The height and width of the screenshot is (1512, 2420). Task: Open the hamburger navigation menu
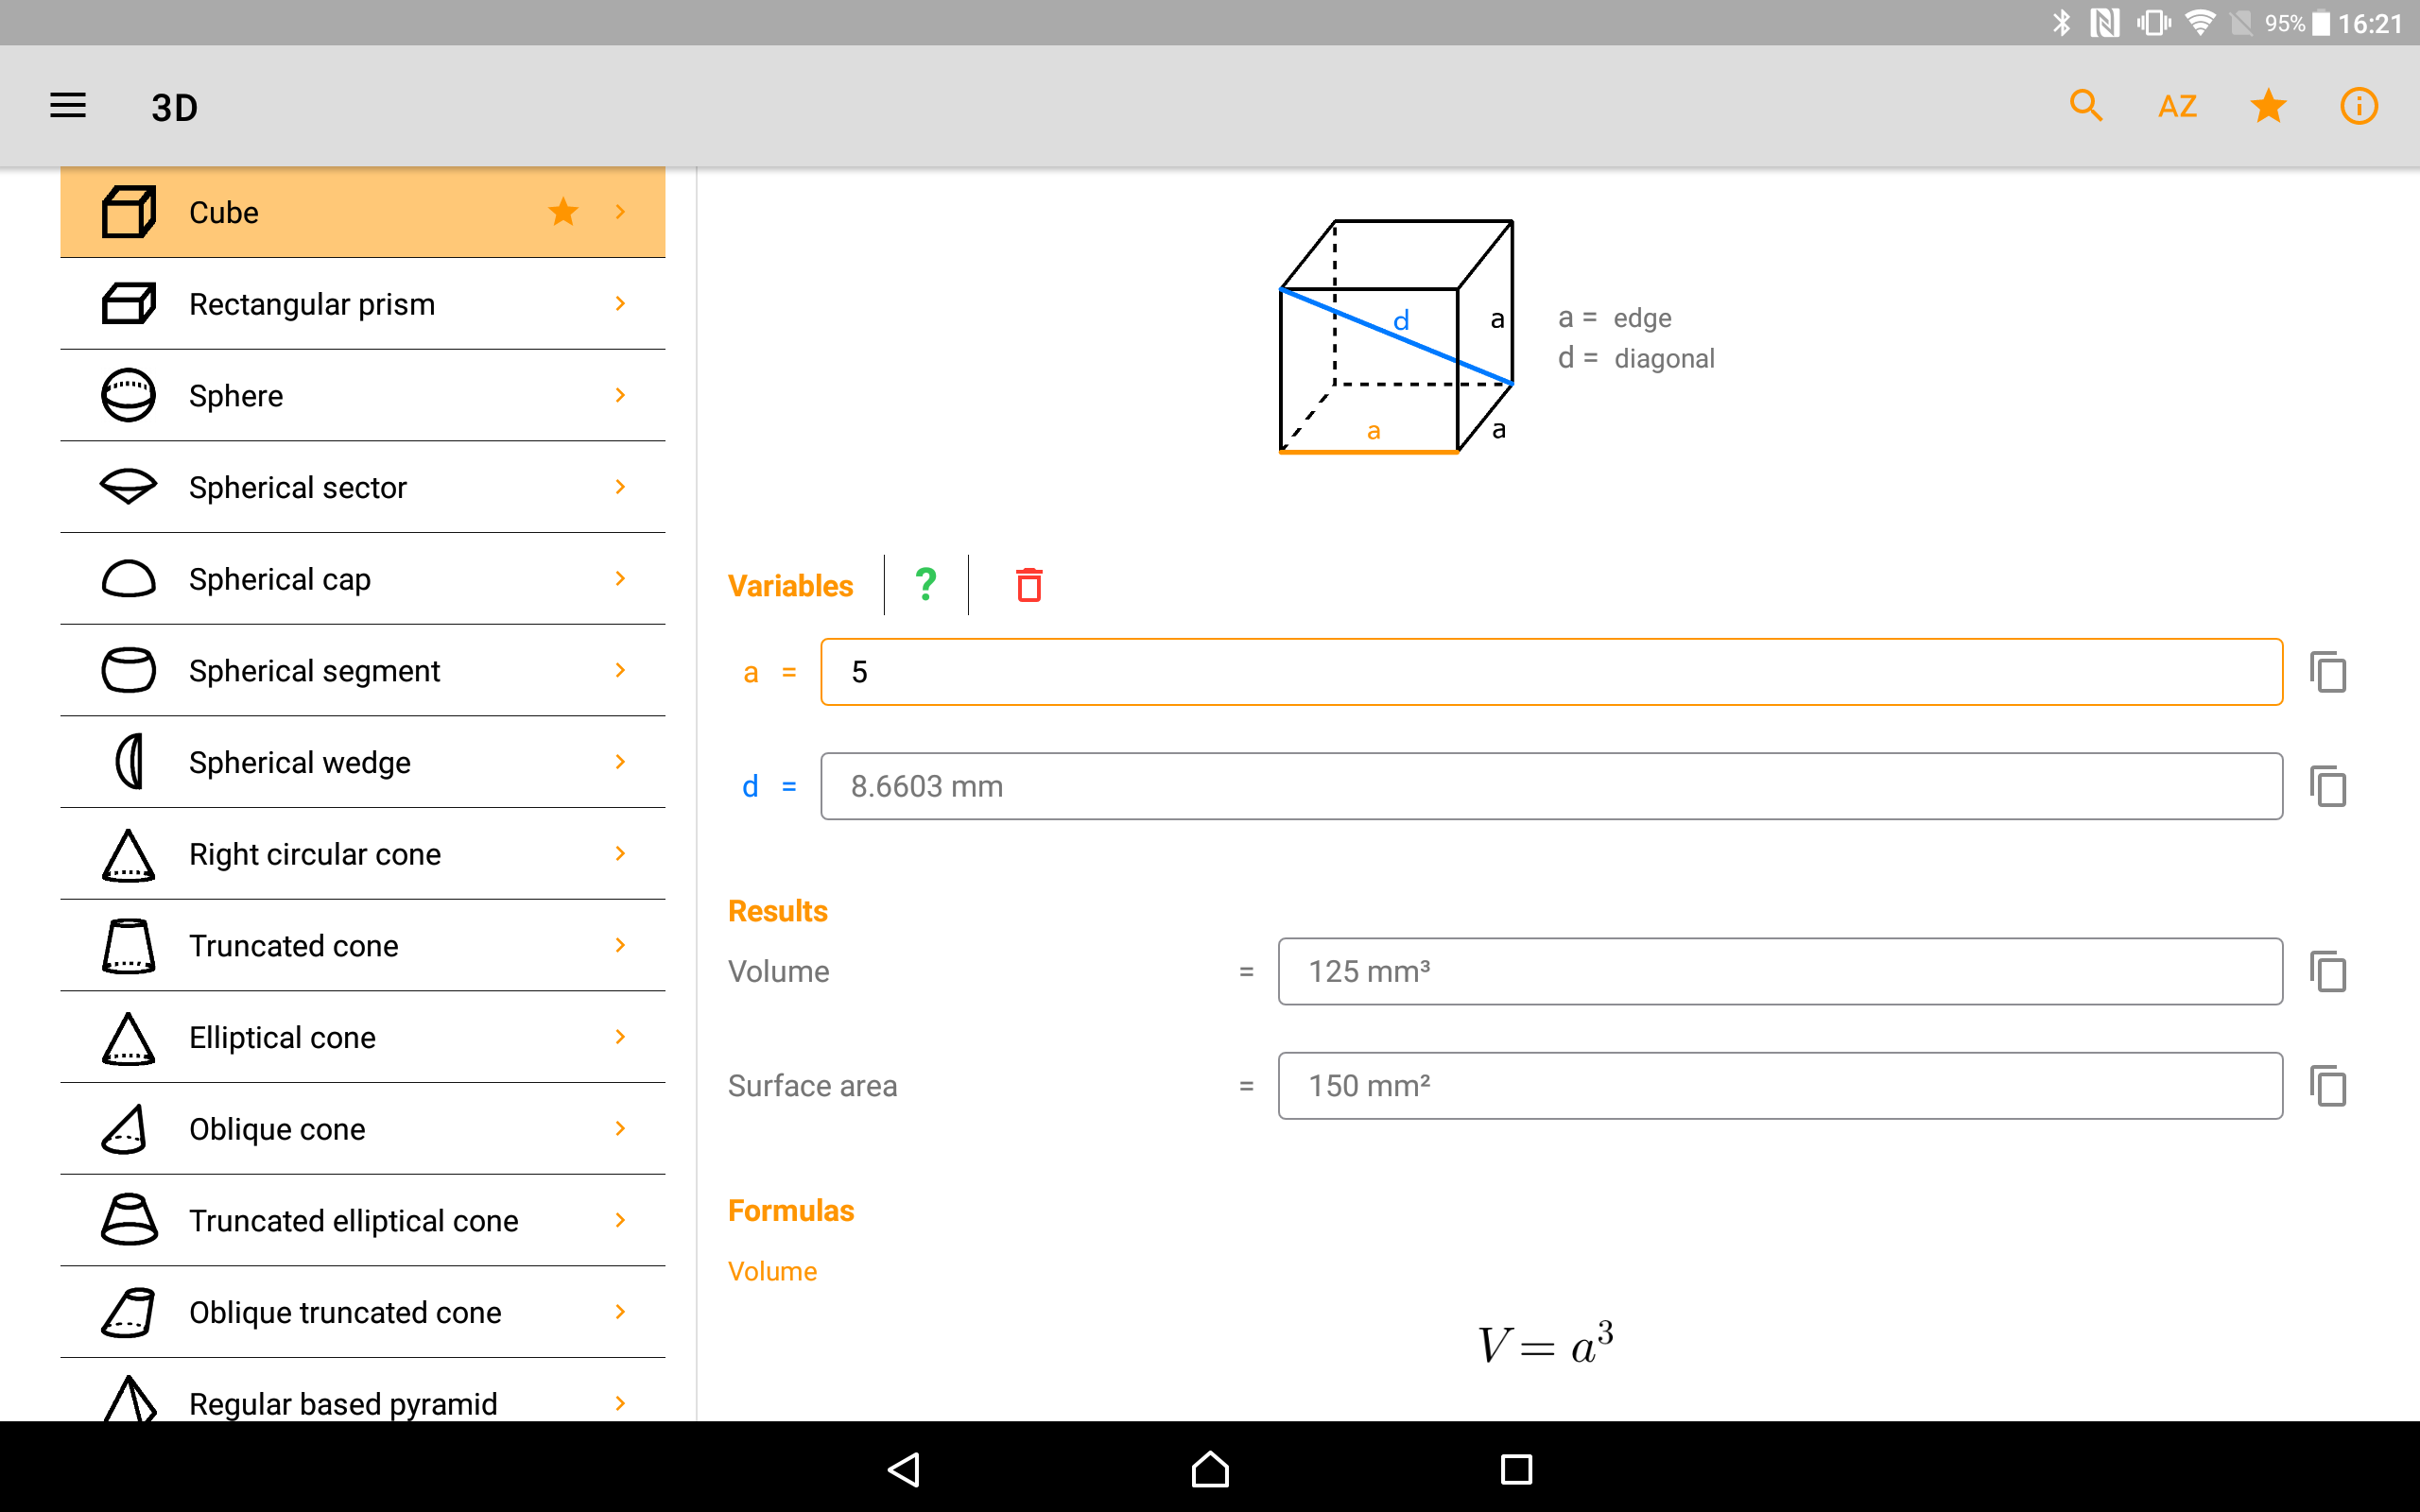coord(68,106)
